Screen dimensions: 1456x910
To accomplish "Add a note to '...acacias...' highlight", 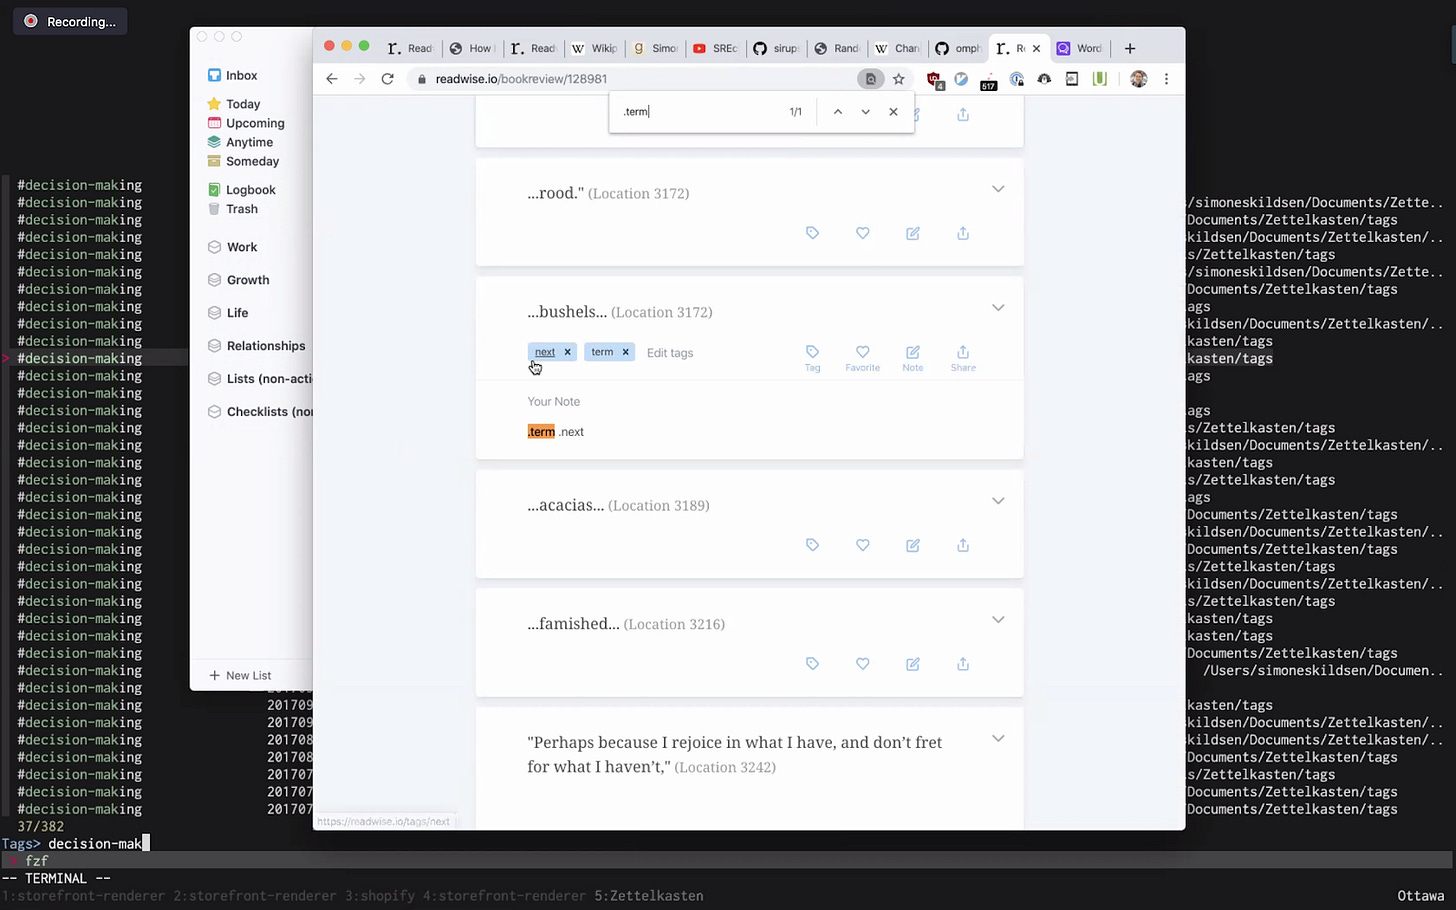I will pyautogui.click(x=913, y=545).
